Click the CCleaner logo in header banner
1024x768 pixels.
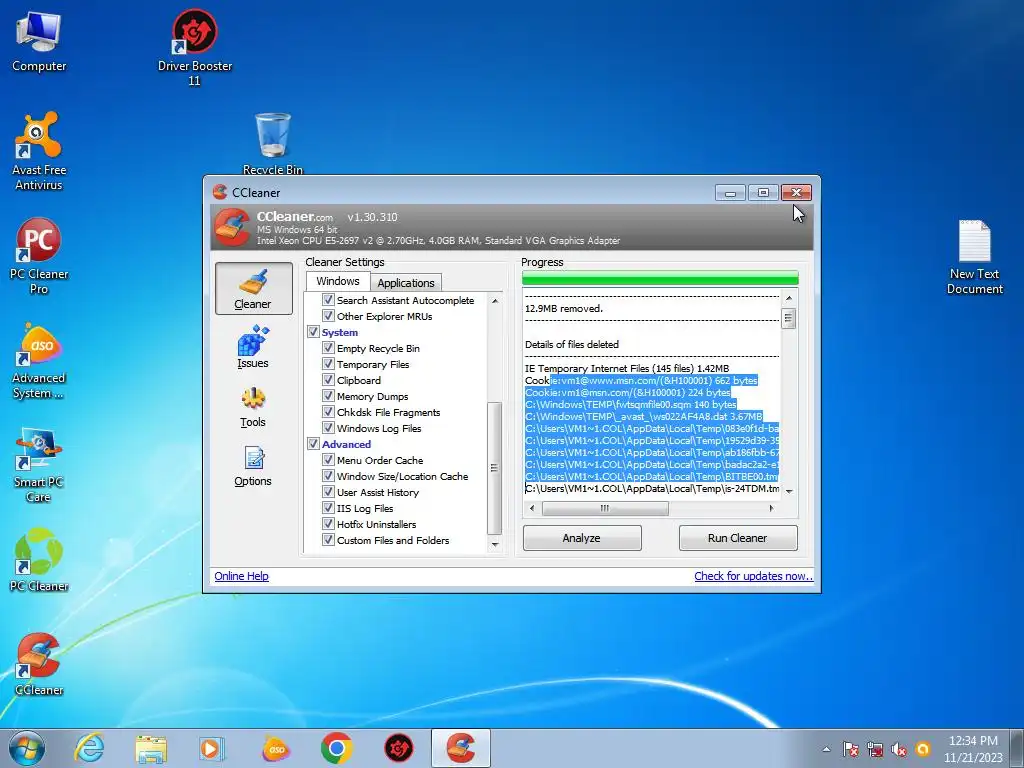coord(232,227)
